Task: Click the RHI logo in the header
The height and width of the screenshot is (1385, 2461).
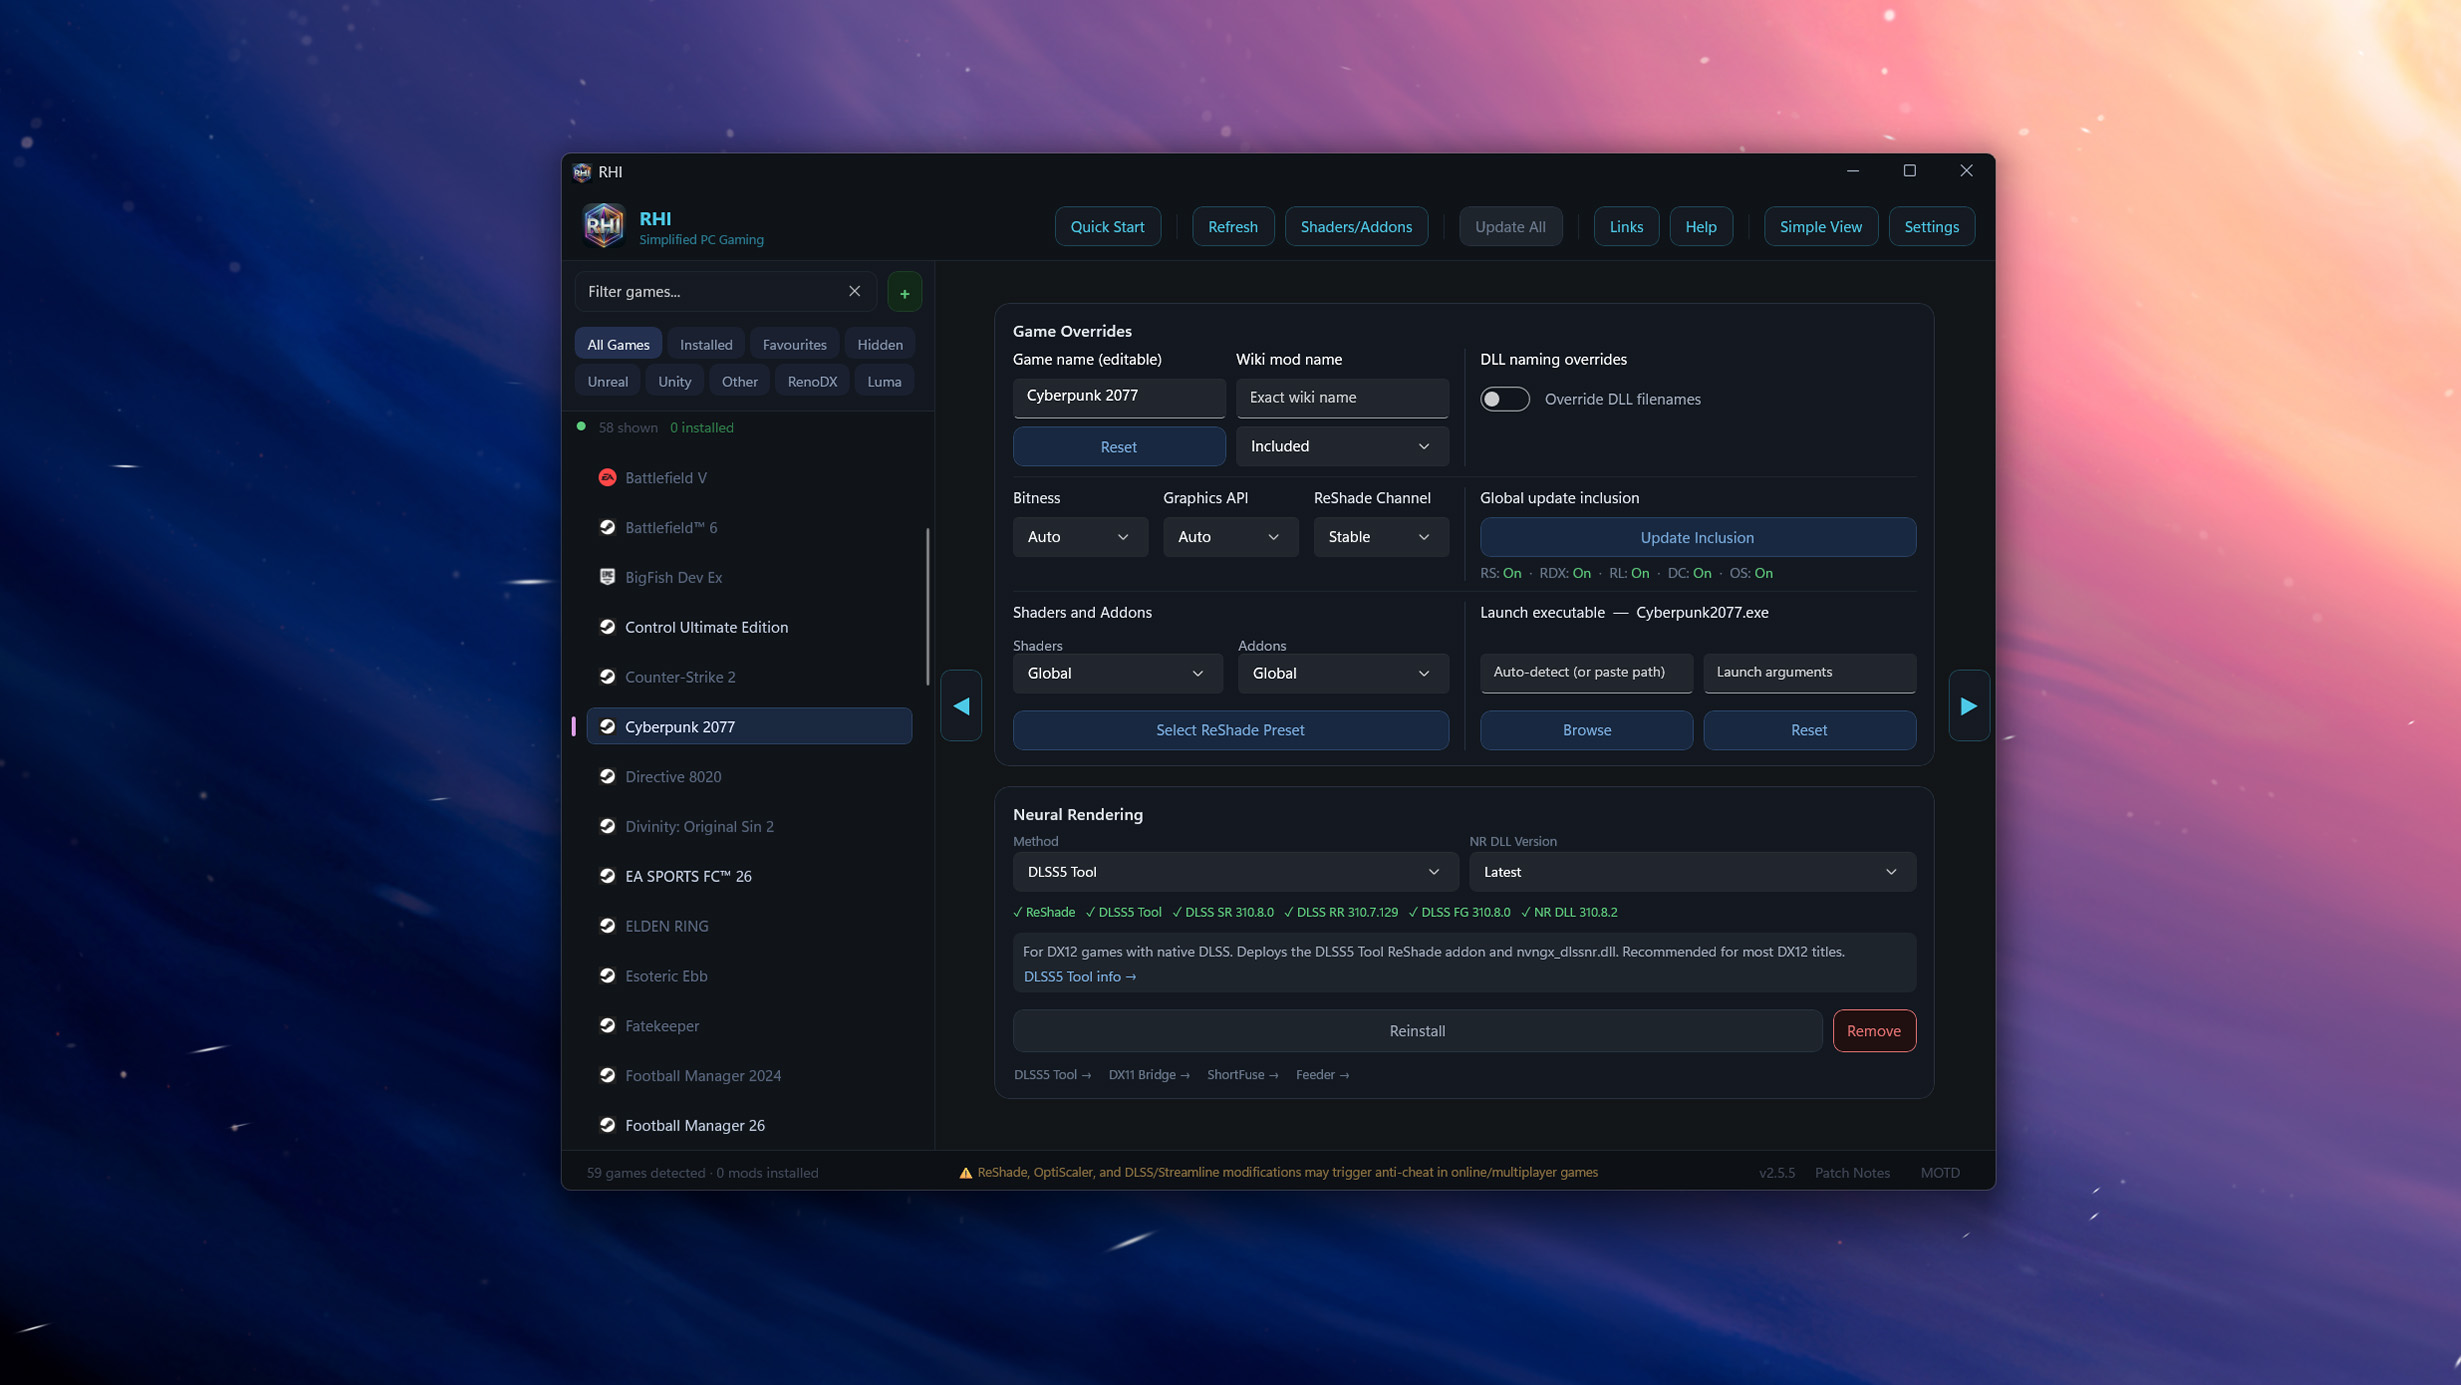Action: point(603,225)
